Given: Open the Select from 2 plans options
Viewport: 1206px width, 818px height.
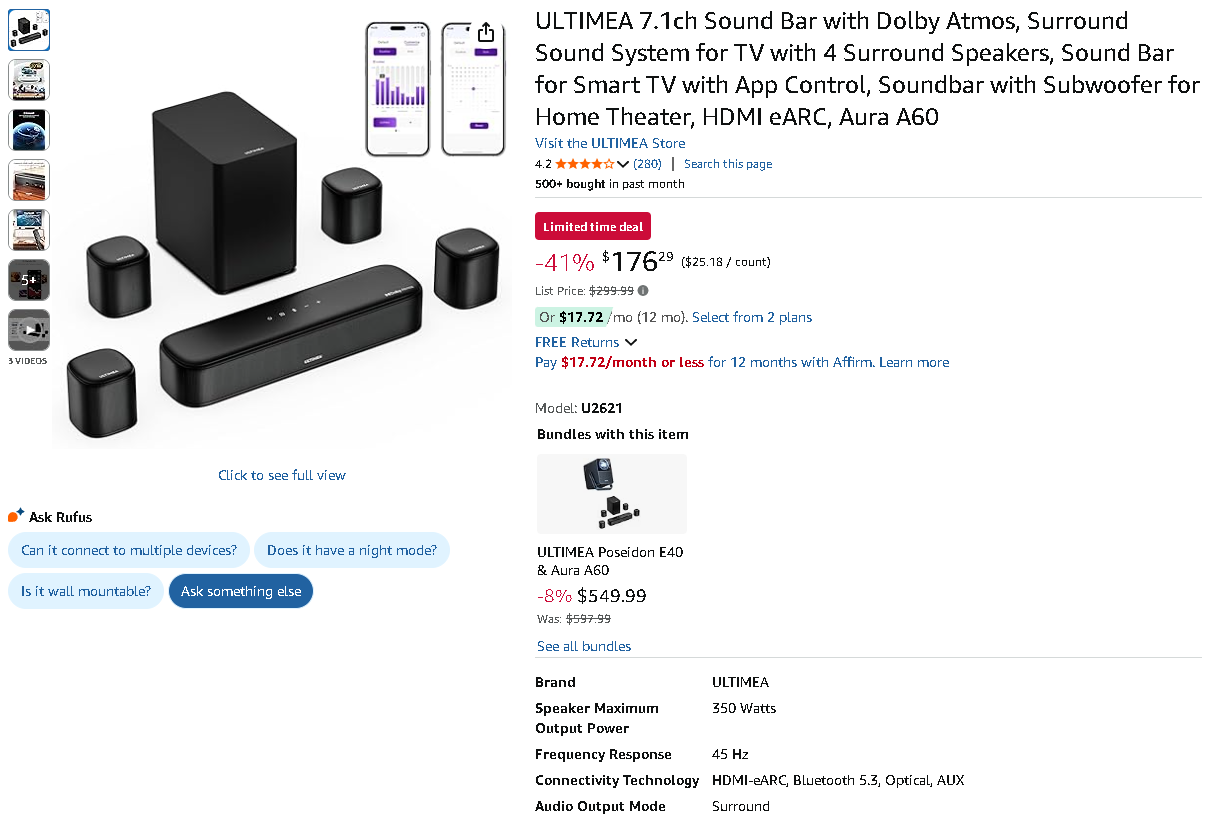Looking at the screenshot, I should coord(751,317).
